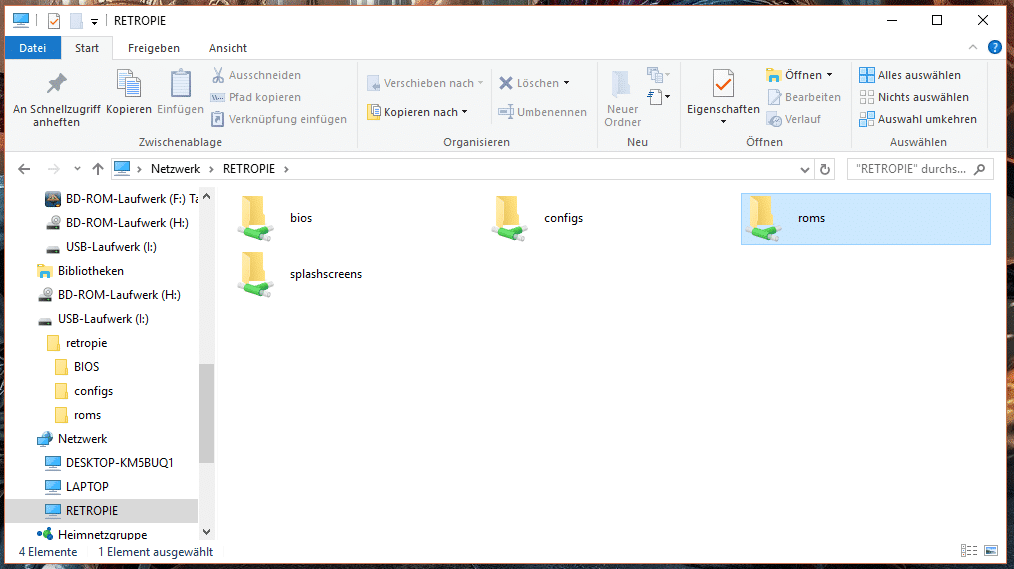Pin to Quick Access (An Schnellzugriff anheften)
Image resolution: width=1014 pixels, height=569 pixels.
pos(56,98)
